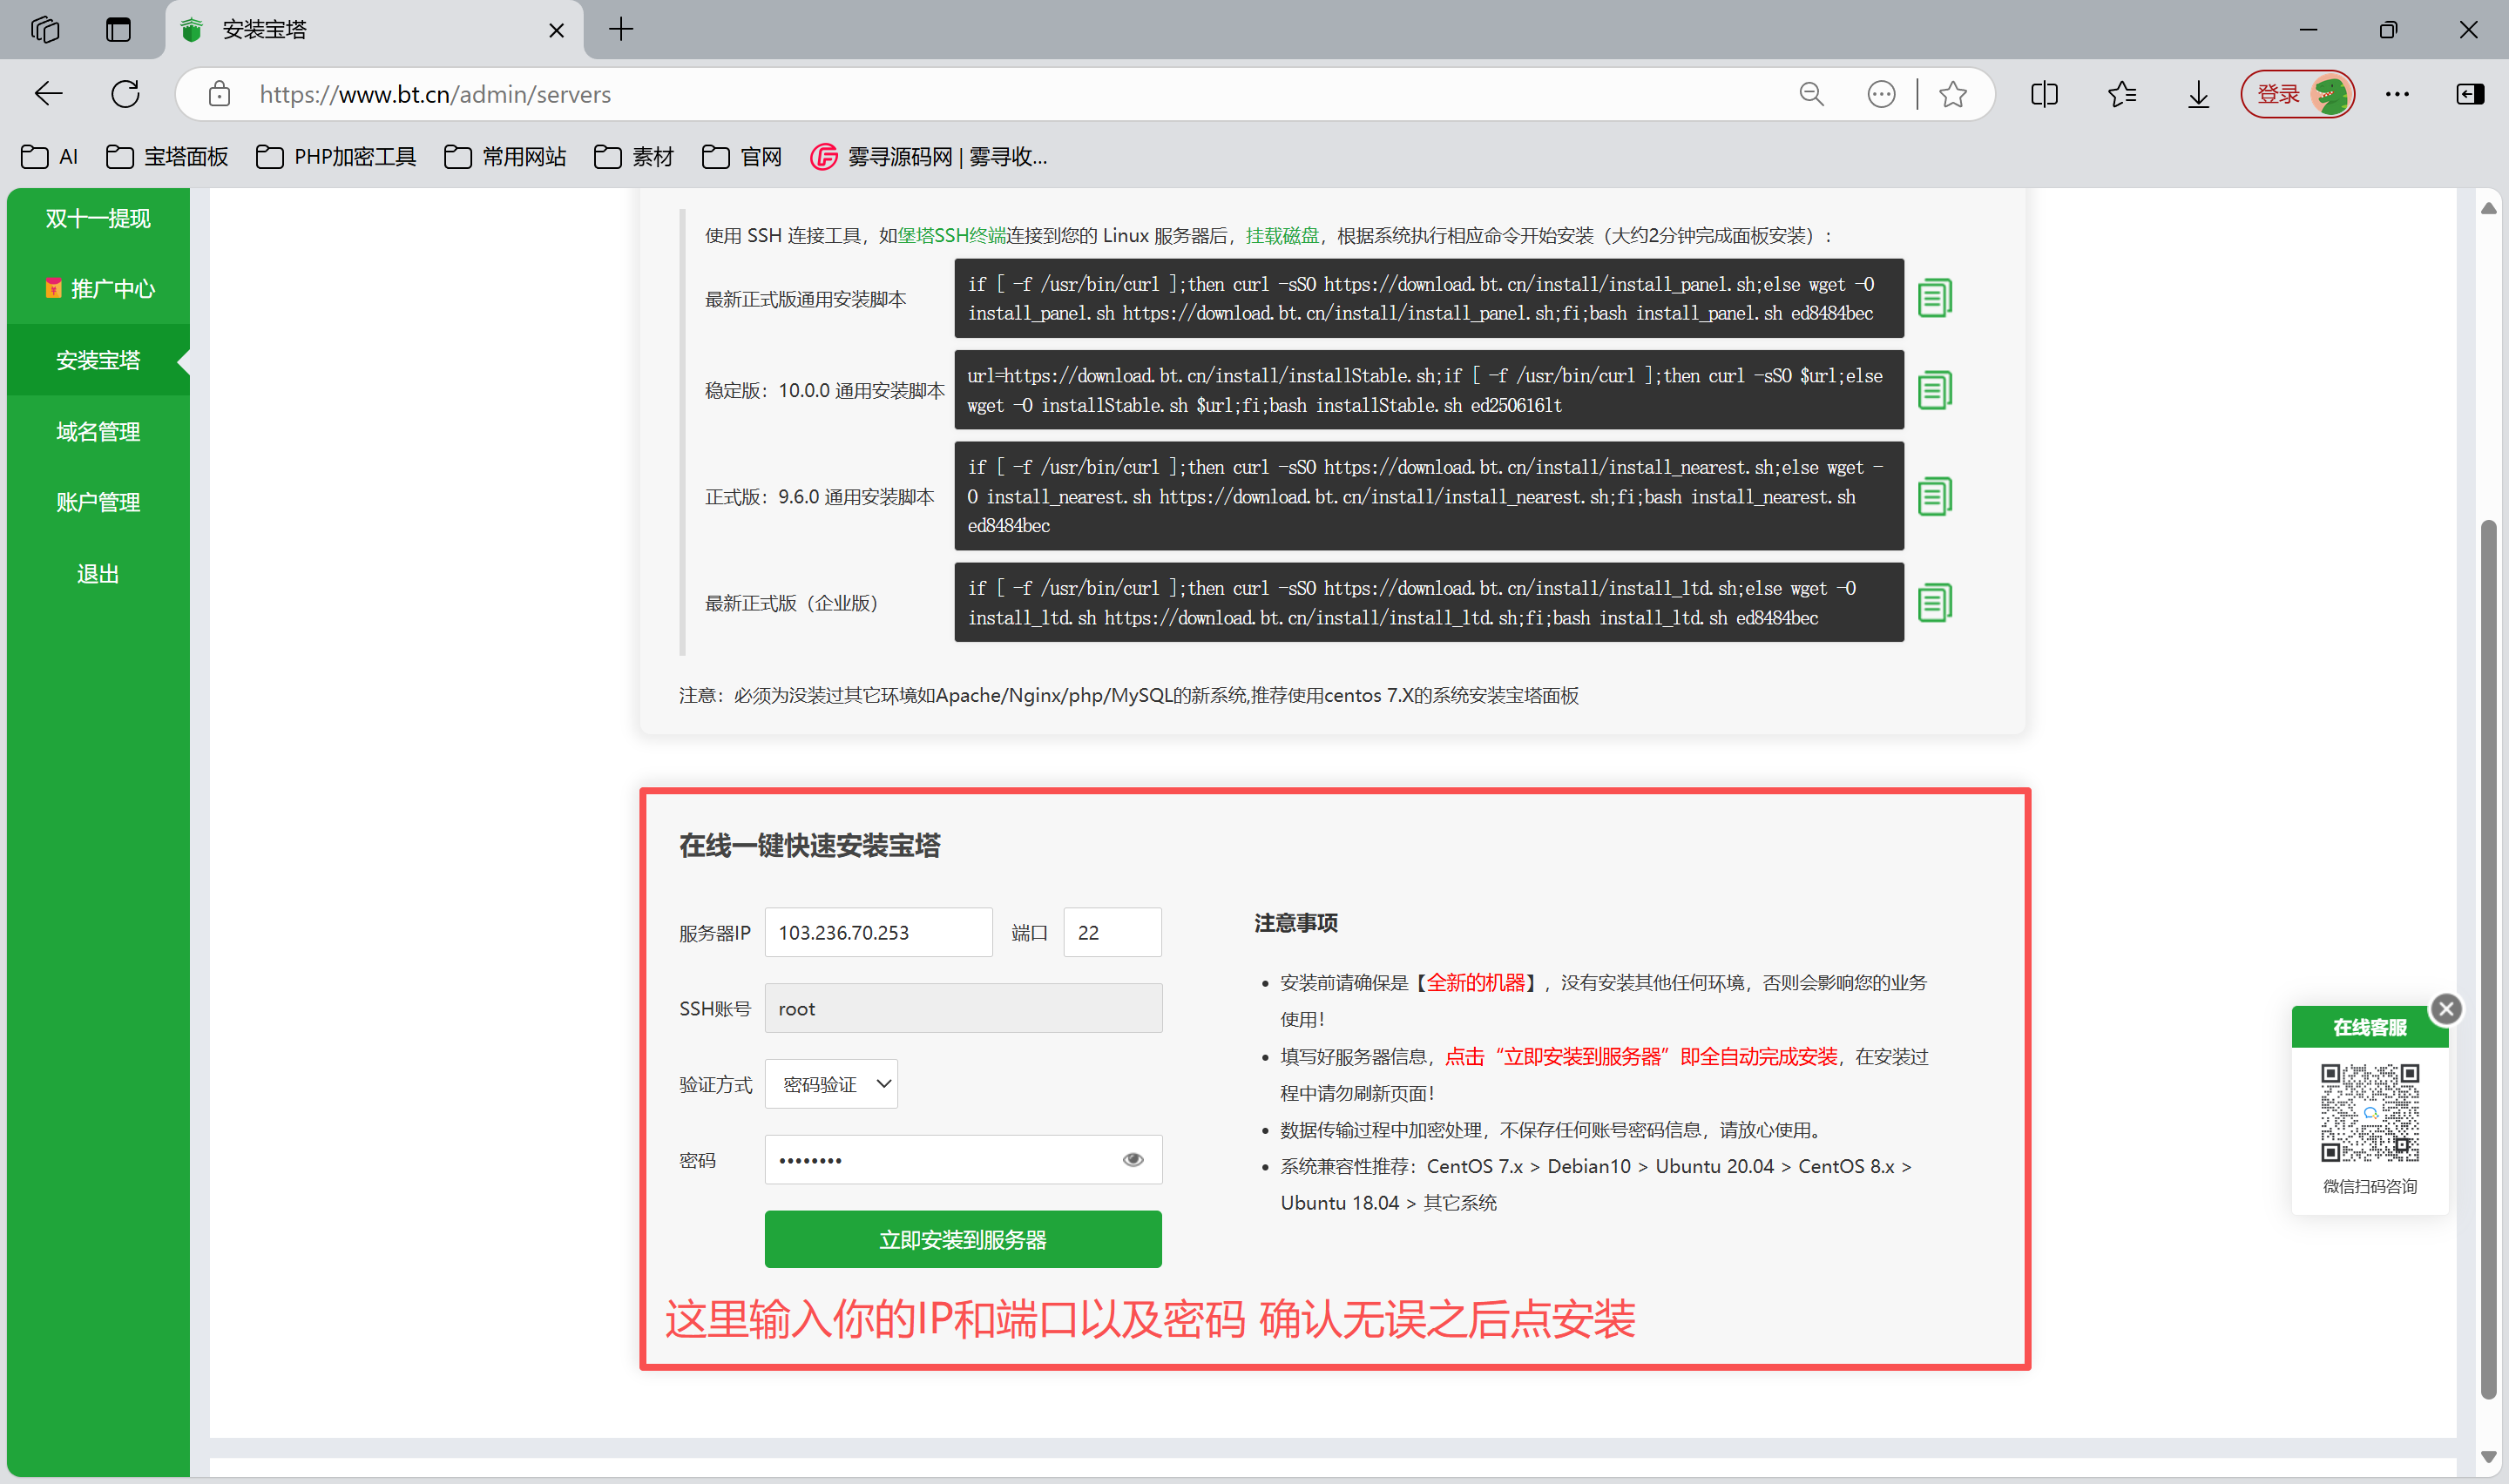Open the 挂载磁盘 link
Image resolution: width=2509 pixels, height=1484 pixels.
pyautogui.click(x=1282, y=236)
